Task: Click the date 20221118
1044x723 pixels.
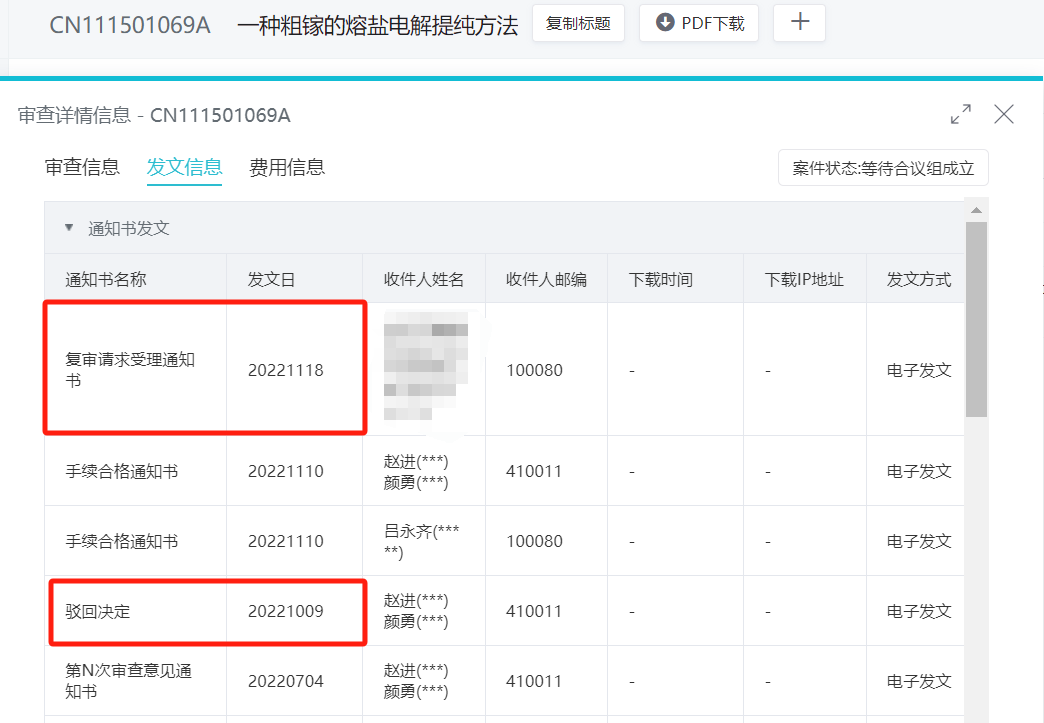Action: tap(286, 370)
